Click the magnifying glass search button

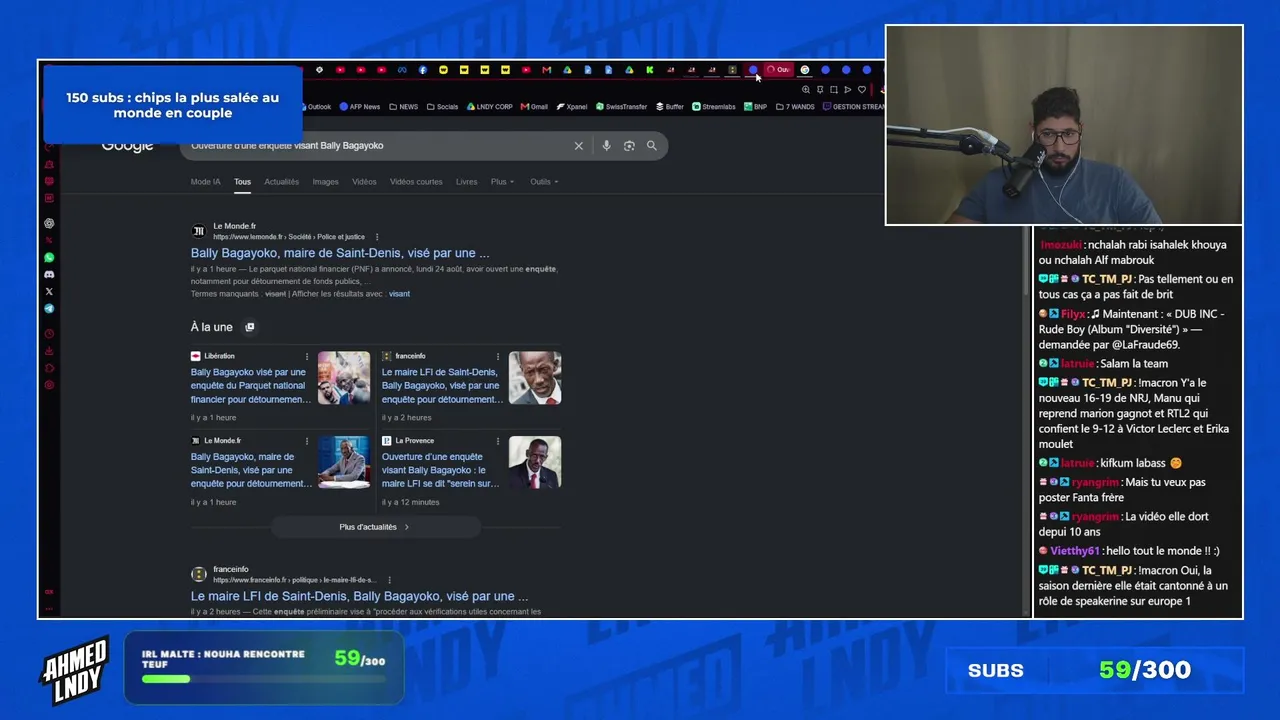652,146
